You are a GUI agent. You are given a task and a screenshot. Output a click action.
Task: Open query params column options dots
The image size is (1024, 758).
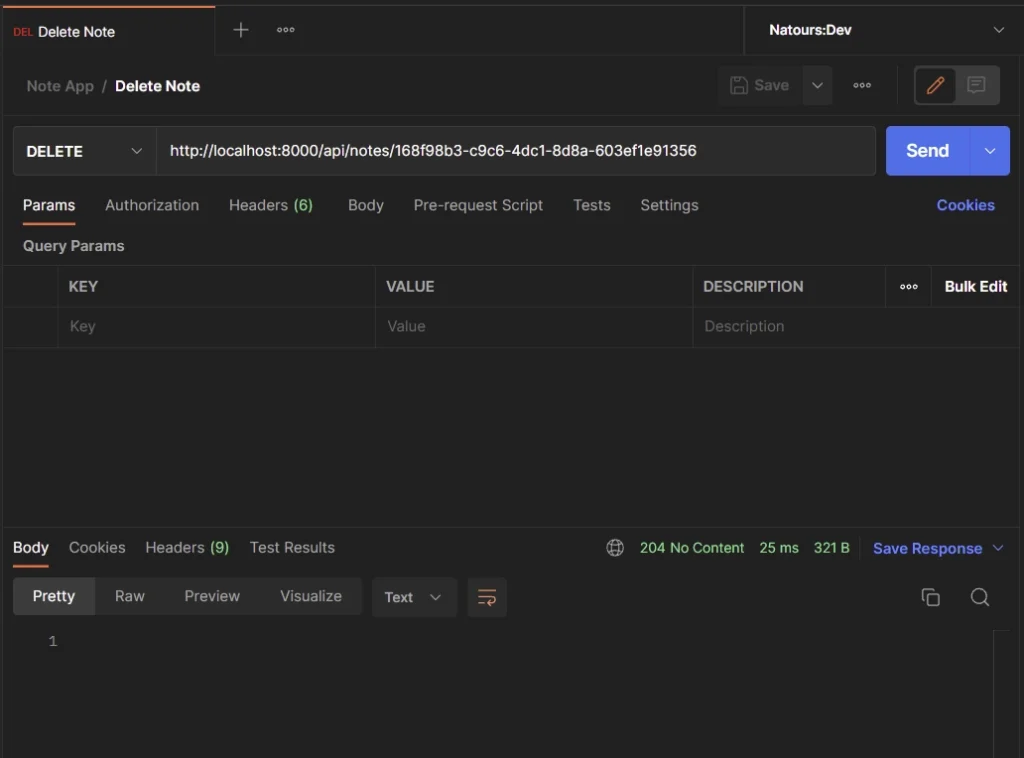[908, 287]
